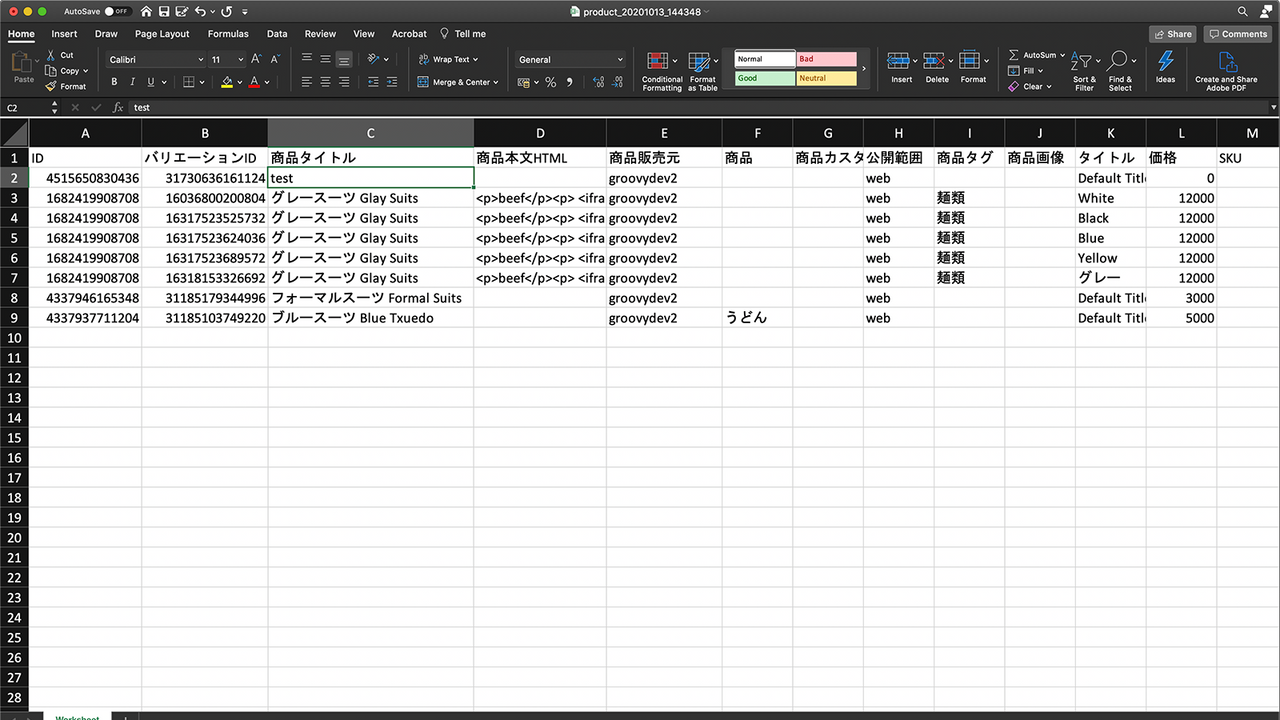Viewport: 1280px width, 720px height.
Task: Click the Share button
Action: (1172, 34)
